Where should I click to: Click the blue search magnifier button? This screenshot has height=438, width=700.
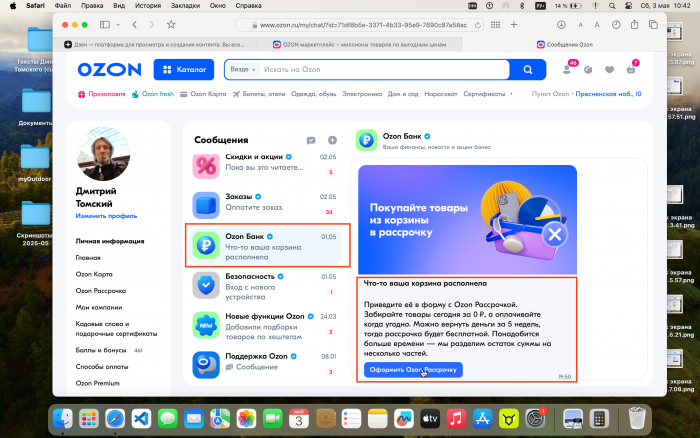(528, 70)
